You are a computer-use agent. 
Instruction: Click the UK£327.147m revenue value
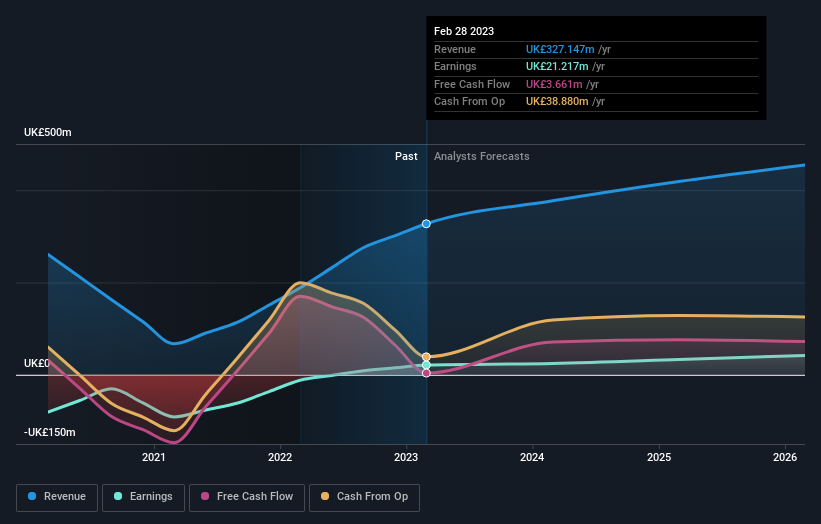tap(560, 49)
